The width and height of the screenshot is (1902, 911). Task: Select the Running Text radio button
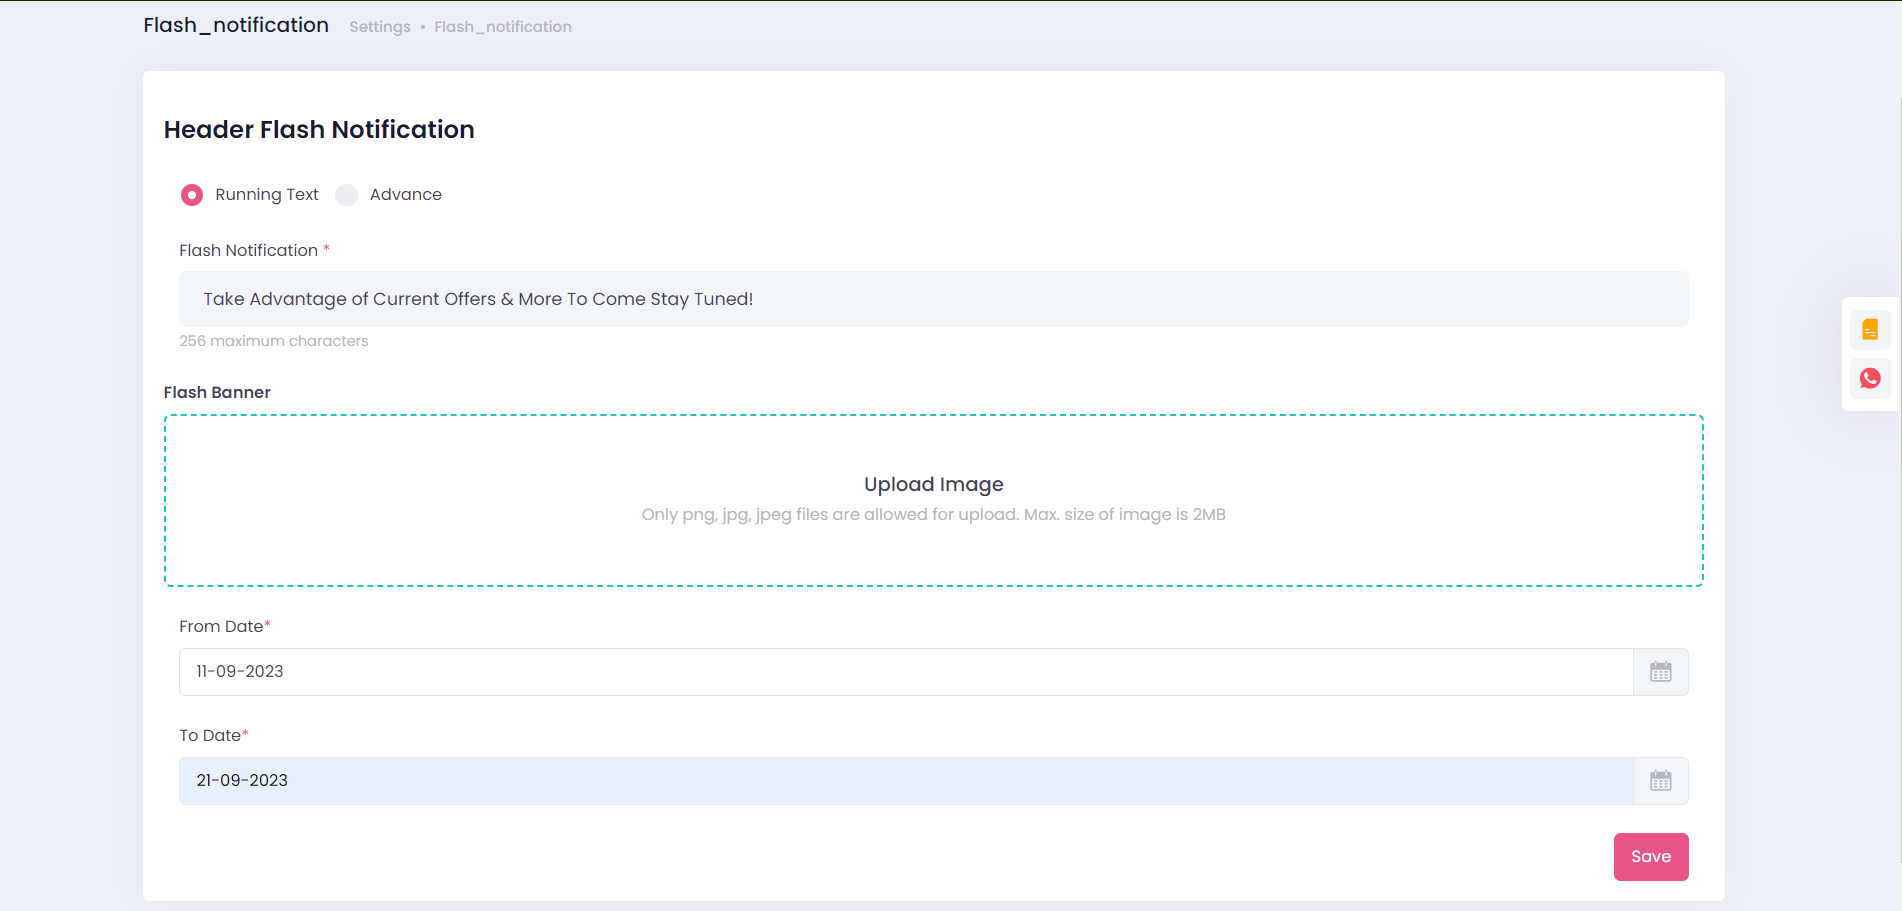192,195
